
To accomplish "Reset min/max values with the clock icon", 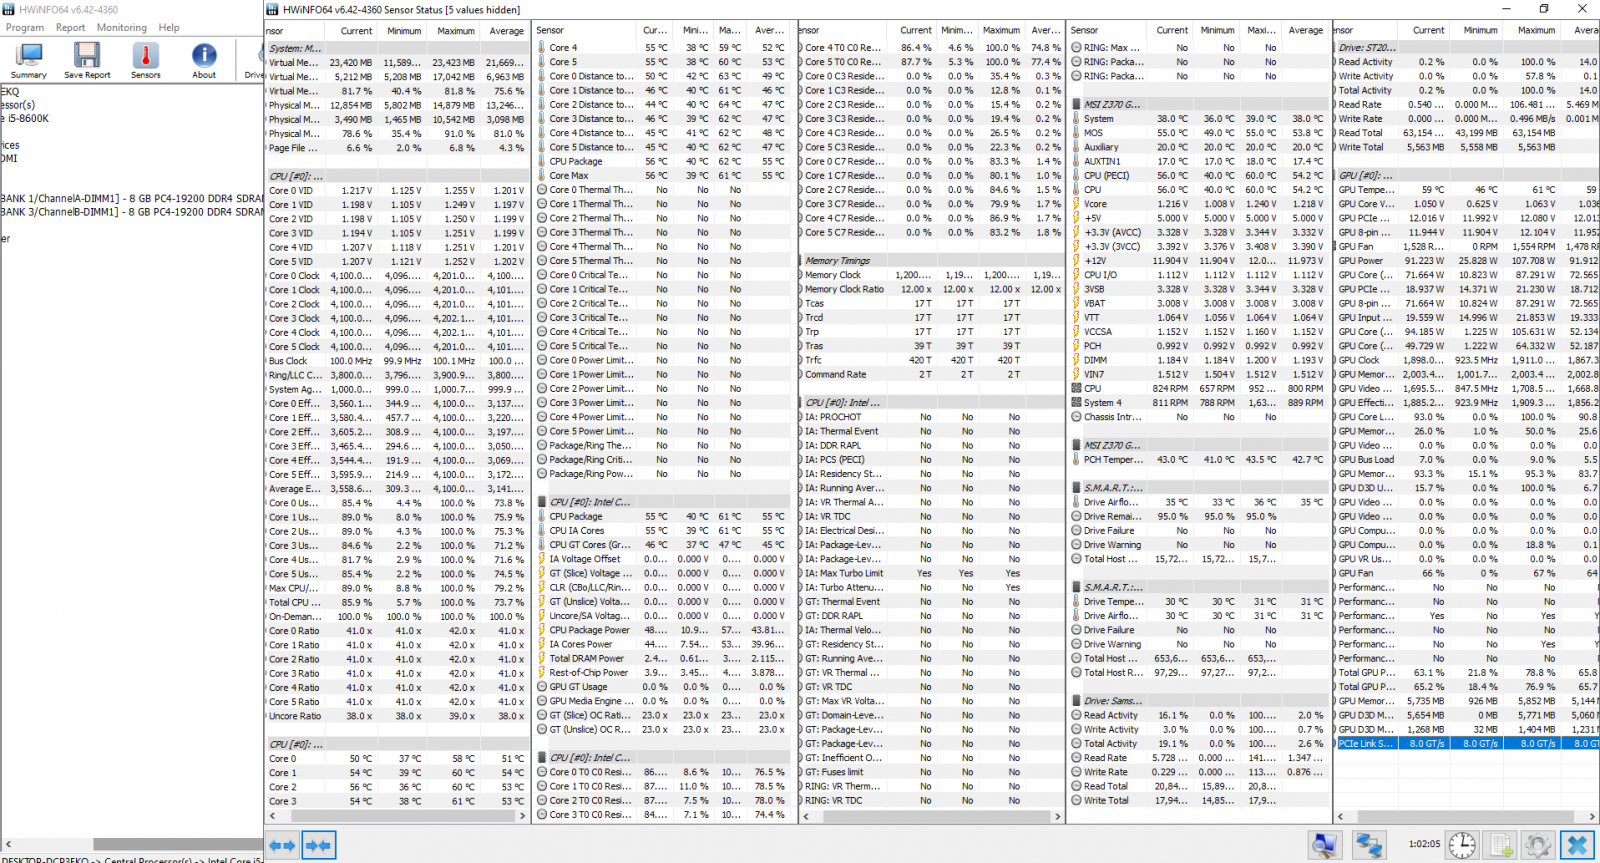I will pyautogui.click(x=1462, y=845).
